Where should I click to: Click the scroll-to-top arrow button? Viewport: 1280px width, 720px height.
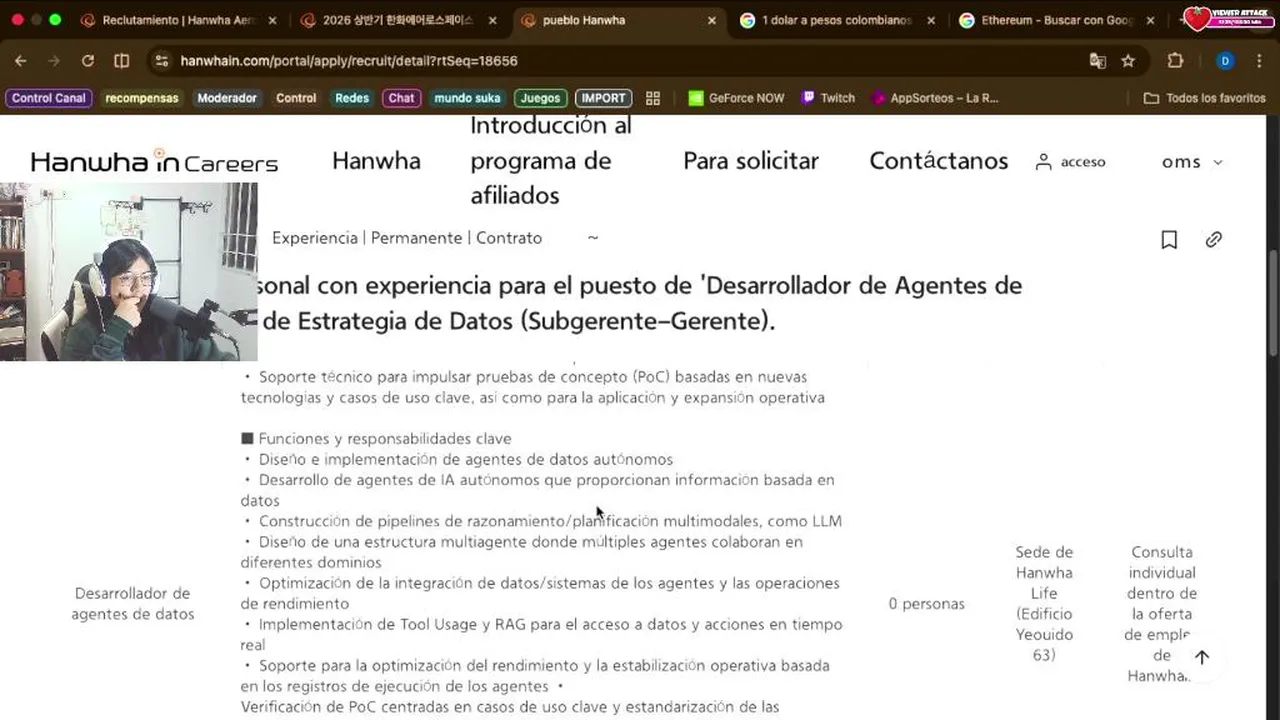pyautogui.click(x=1202, y=657)
